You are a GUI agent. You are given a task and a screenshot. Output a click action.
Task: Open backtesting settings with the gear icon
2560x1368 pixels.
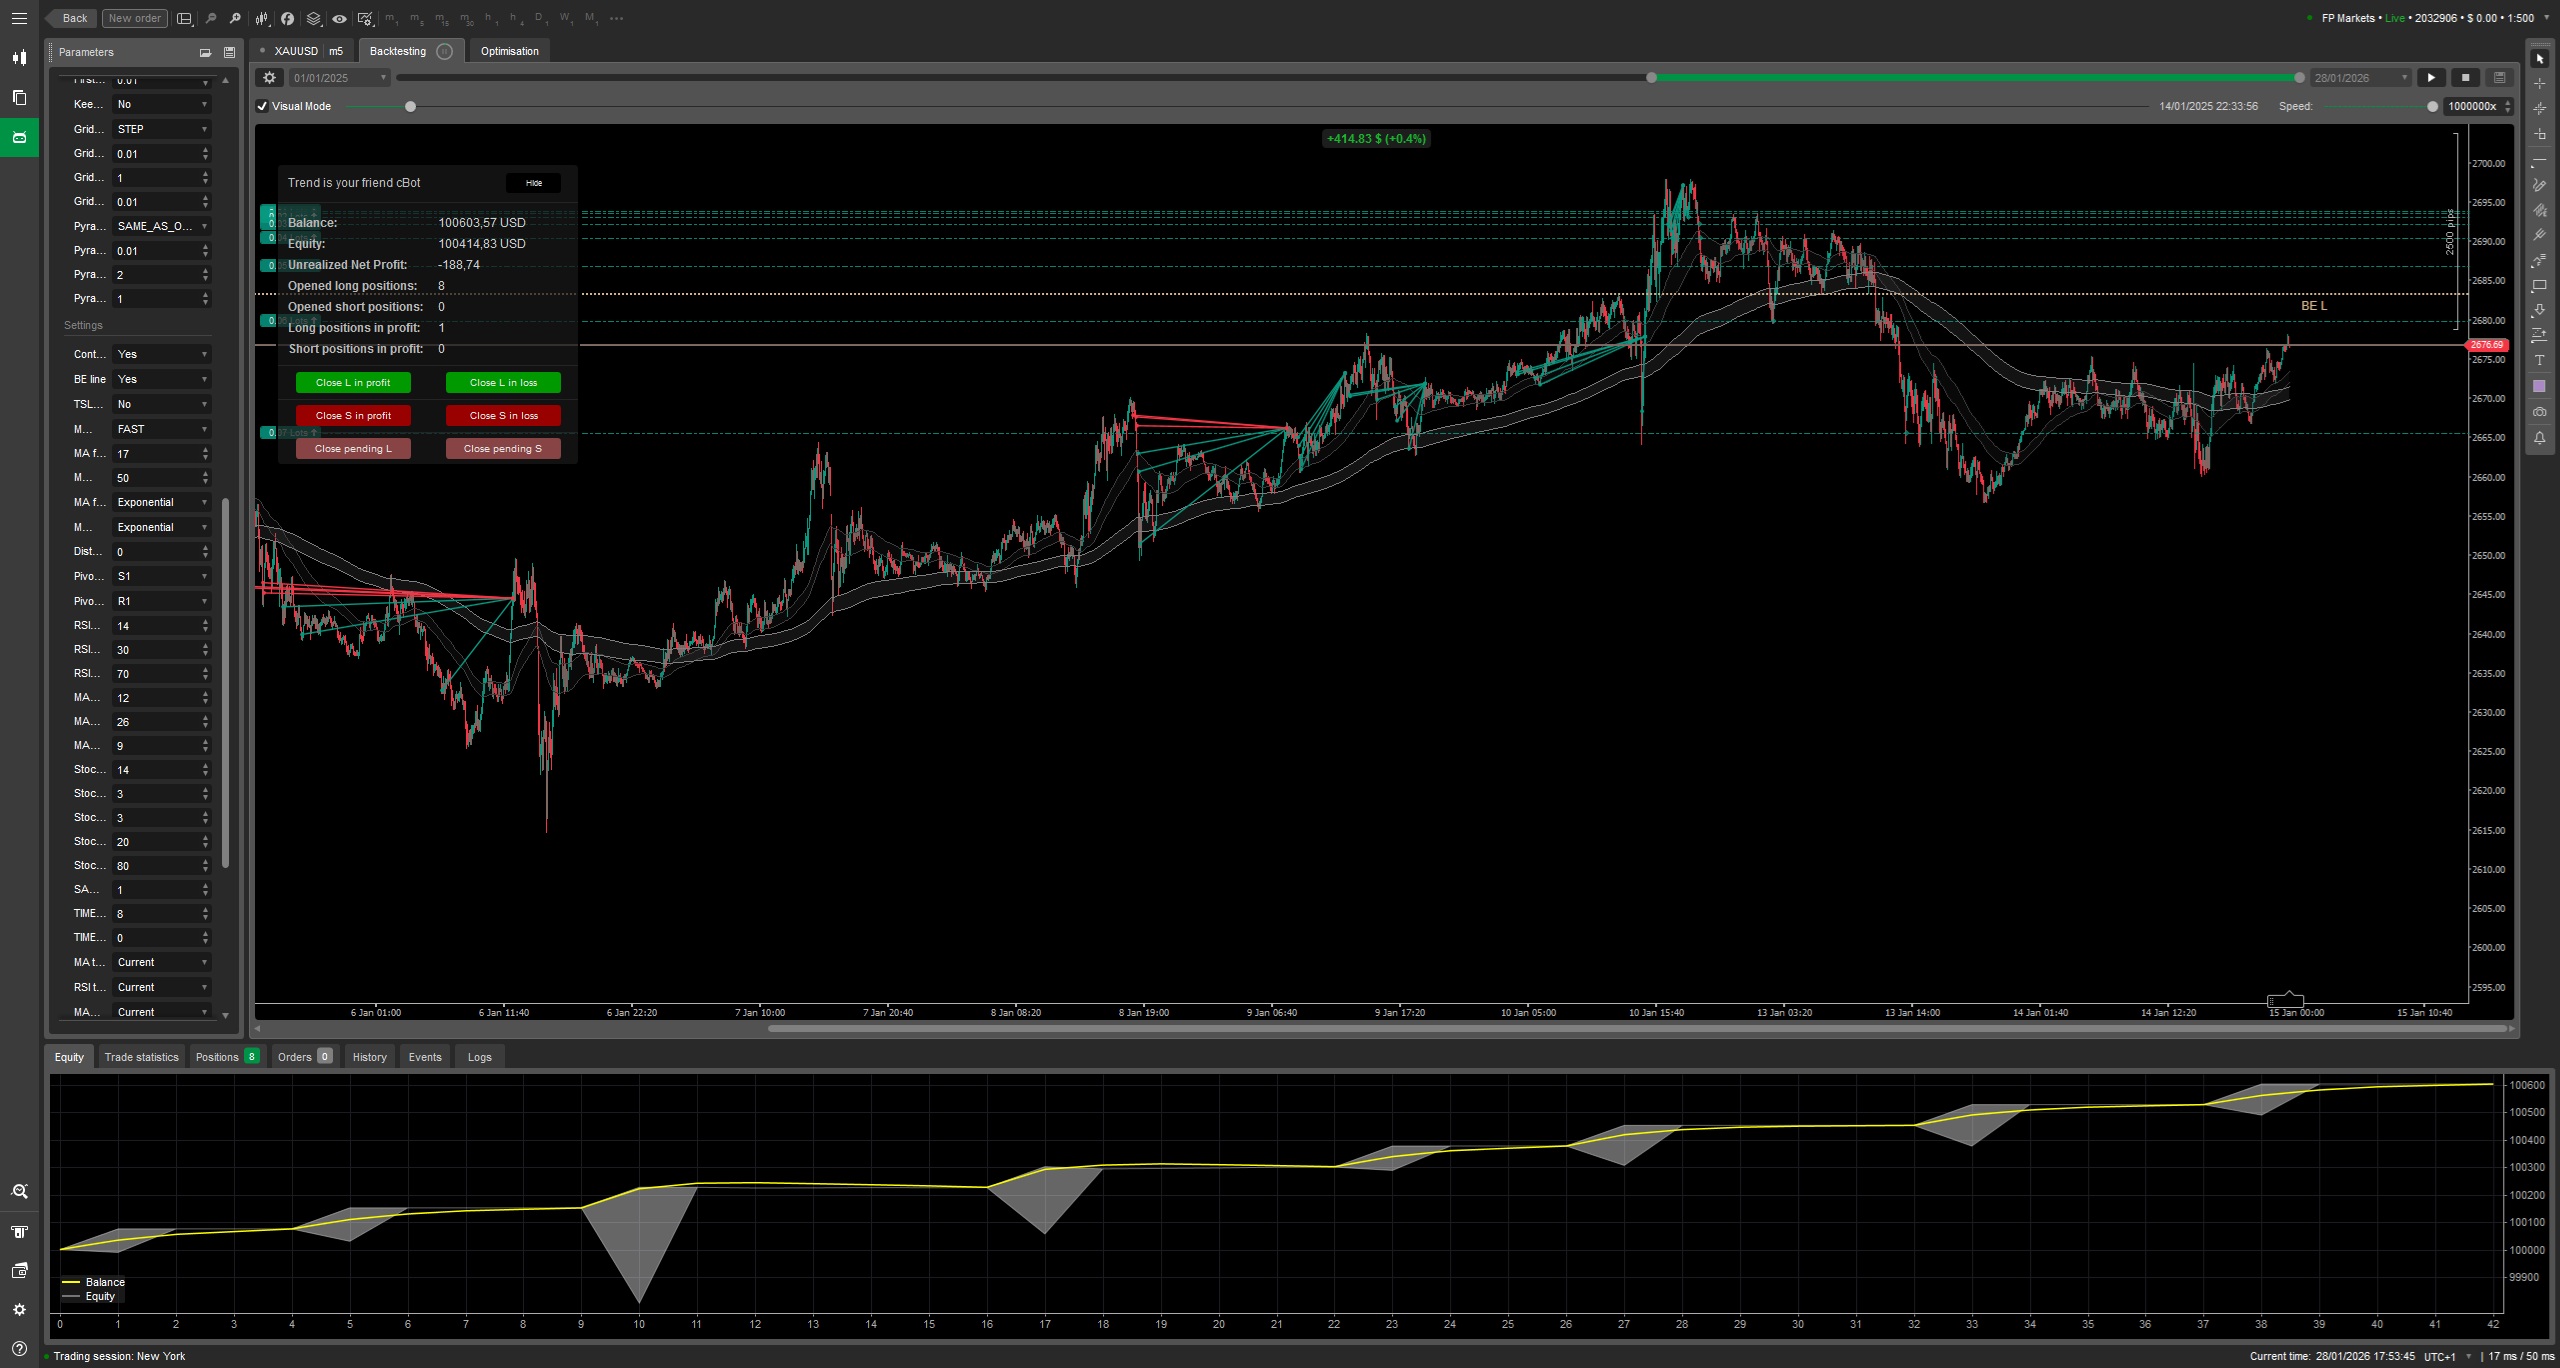pyautogui.click(x=268, y=77)
